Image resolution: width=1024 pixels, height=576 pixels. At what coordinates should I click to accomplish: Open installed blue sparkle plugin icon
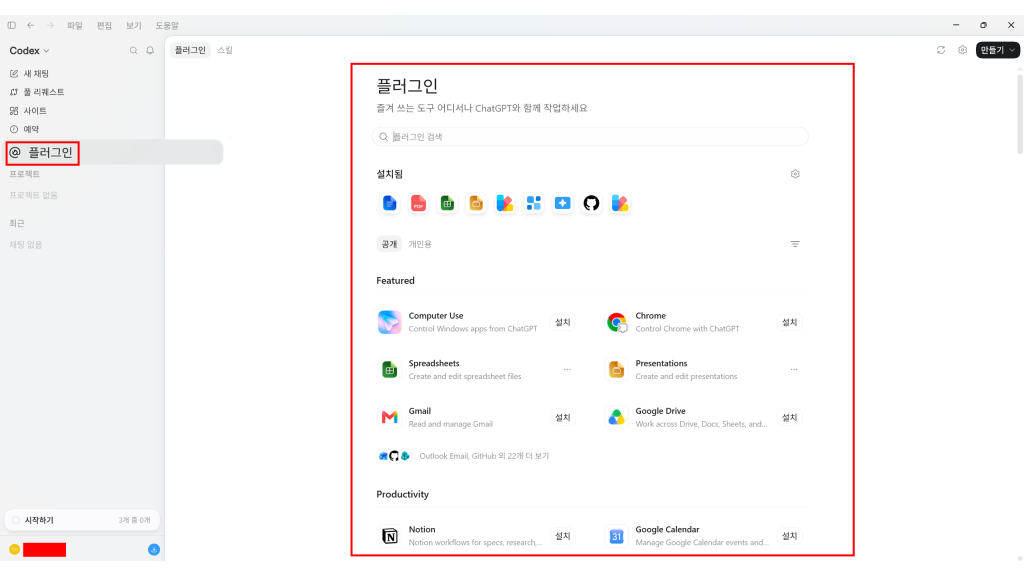(x=562, y=203)
